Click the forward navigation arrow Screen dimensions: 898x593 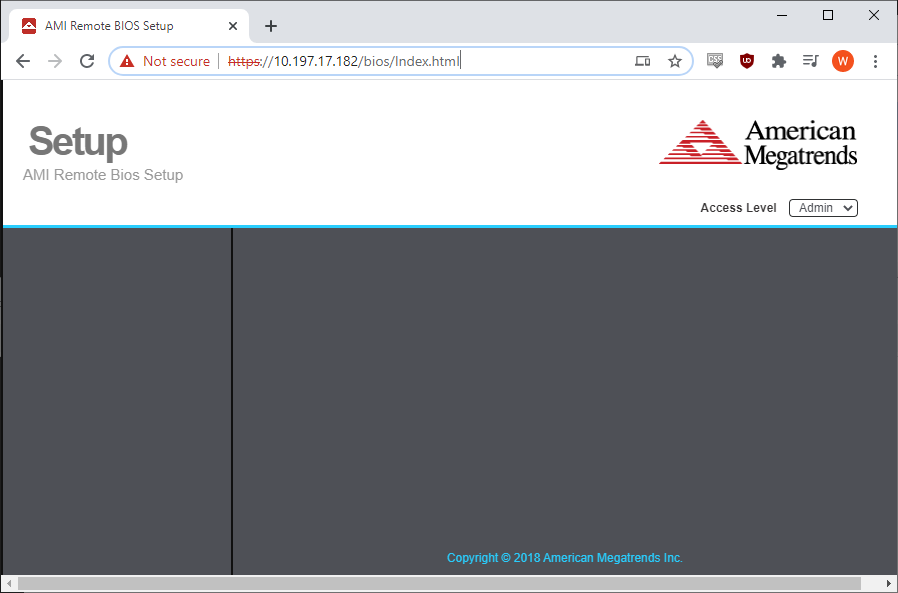pyautogui.click(x=55, y=61)
